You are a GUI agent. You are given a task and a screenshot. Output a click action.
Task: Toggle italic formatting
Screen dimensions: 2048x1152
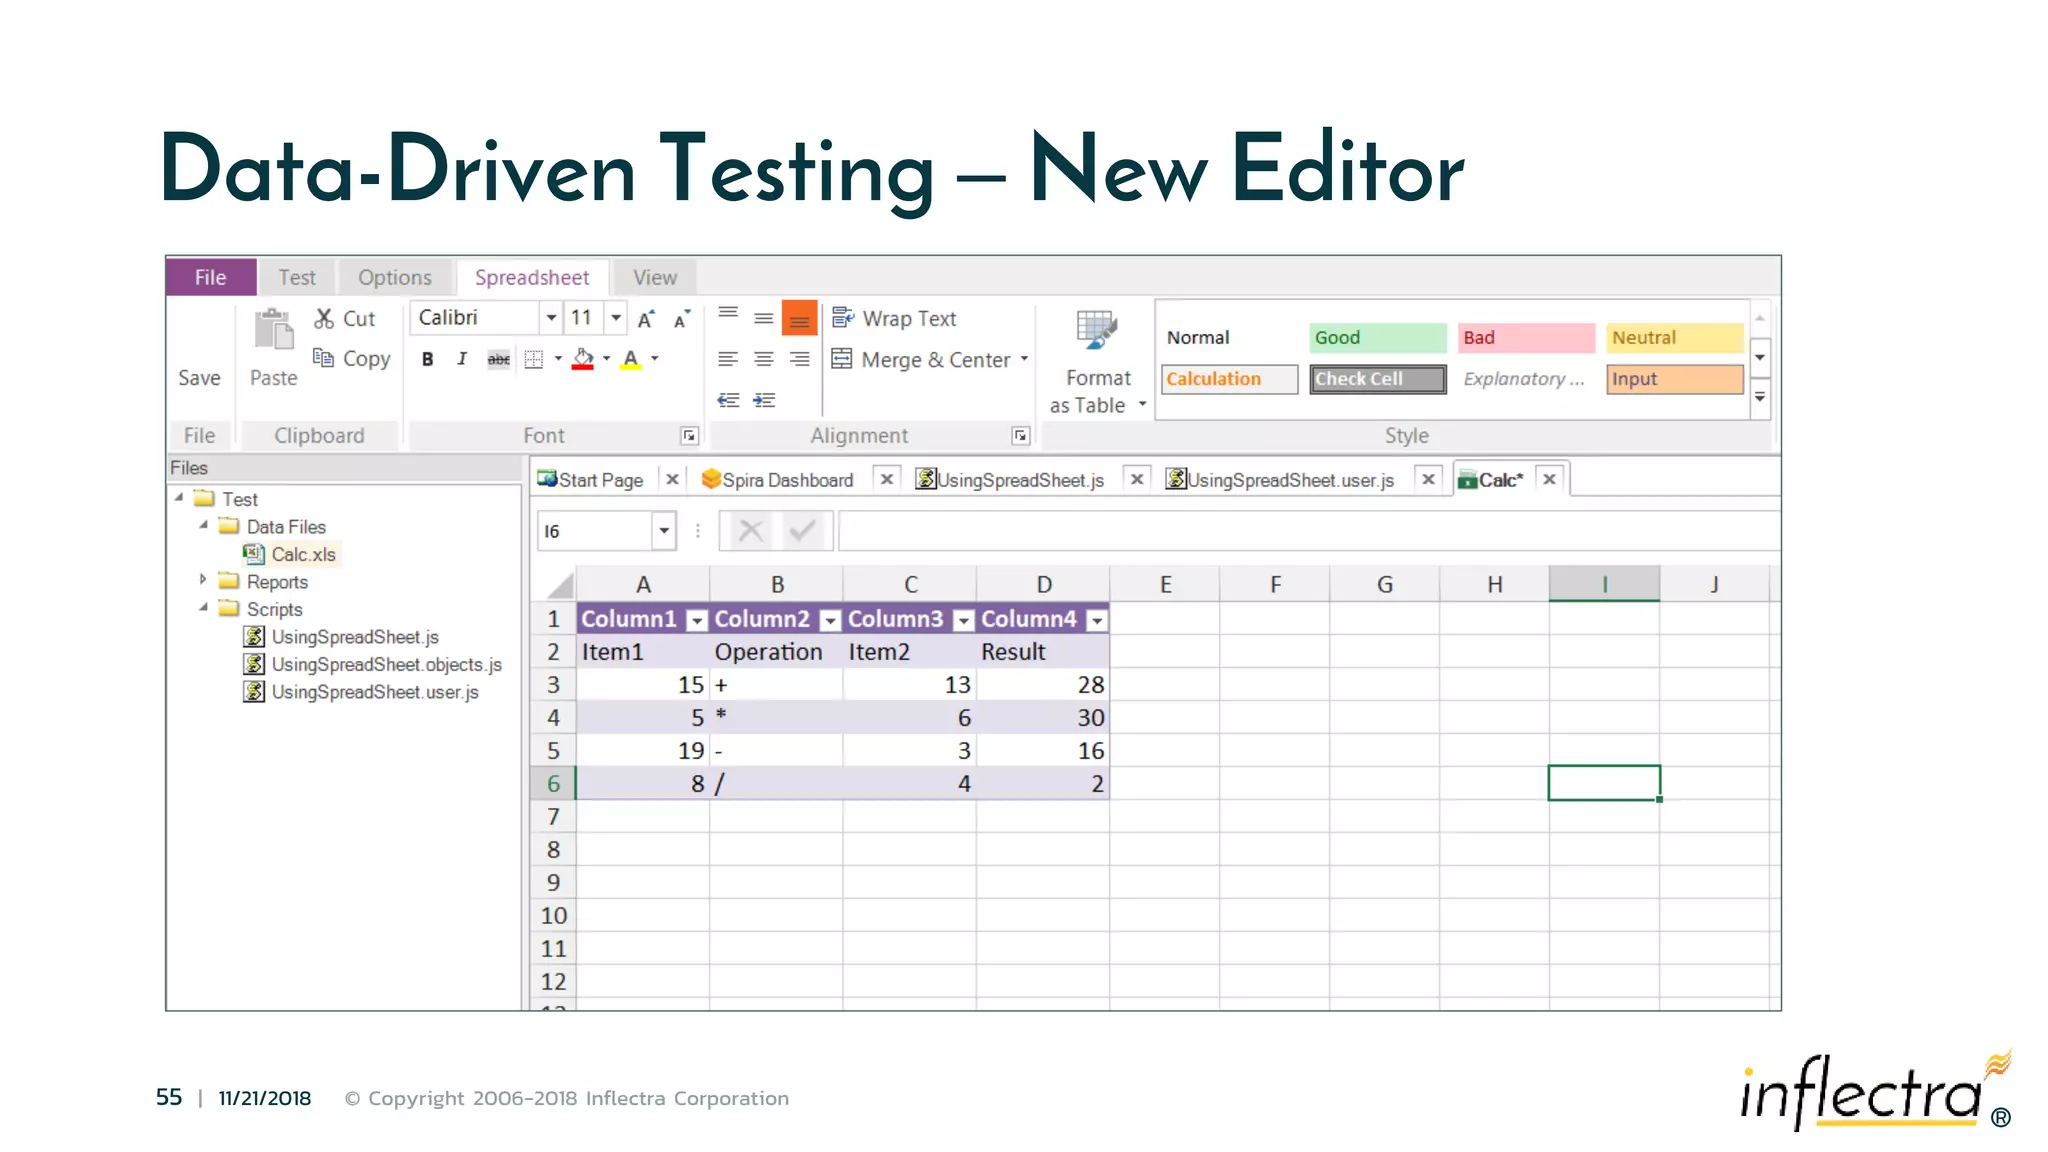point(462,359)
